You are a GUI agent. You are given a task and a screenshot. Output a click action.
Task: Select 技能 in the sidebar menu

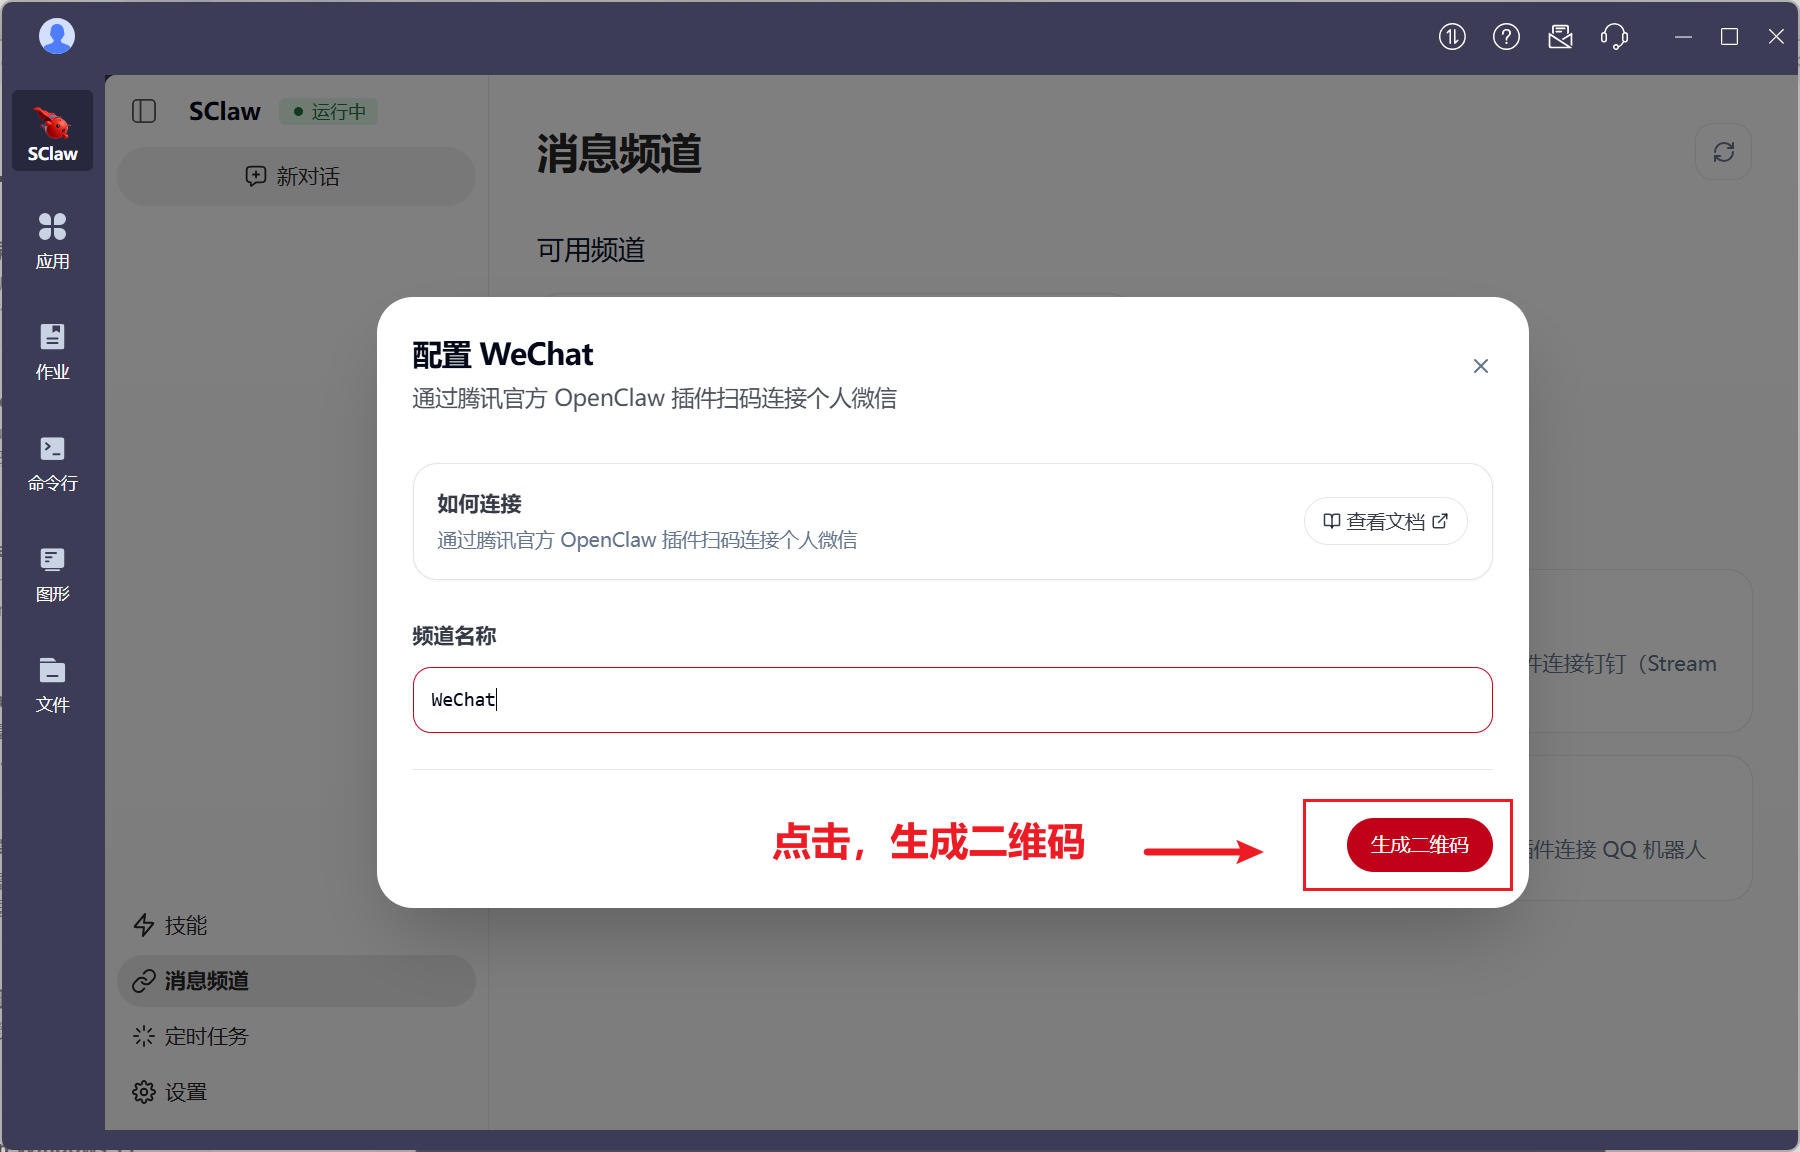pyautogui.click(x=185, y=925)
